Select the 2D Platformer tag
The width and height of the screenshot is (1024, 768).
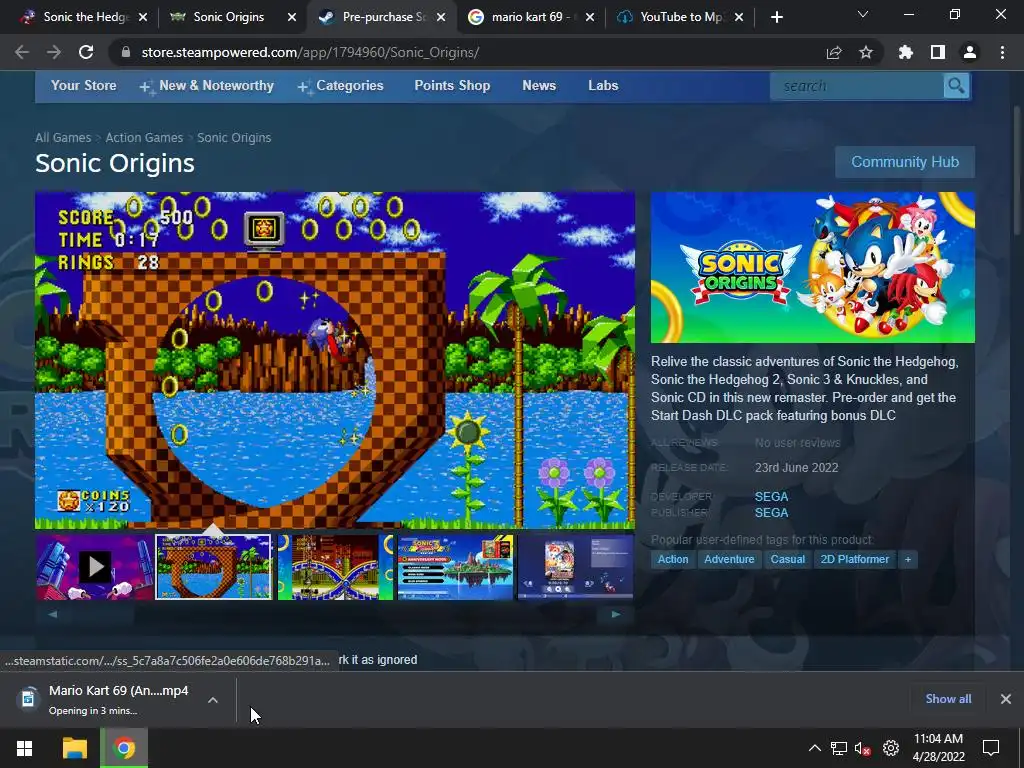(854, 560)
